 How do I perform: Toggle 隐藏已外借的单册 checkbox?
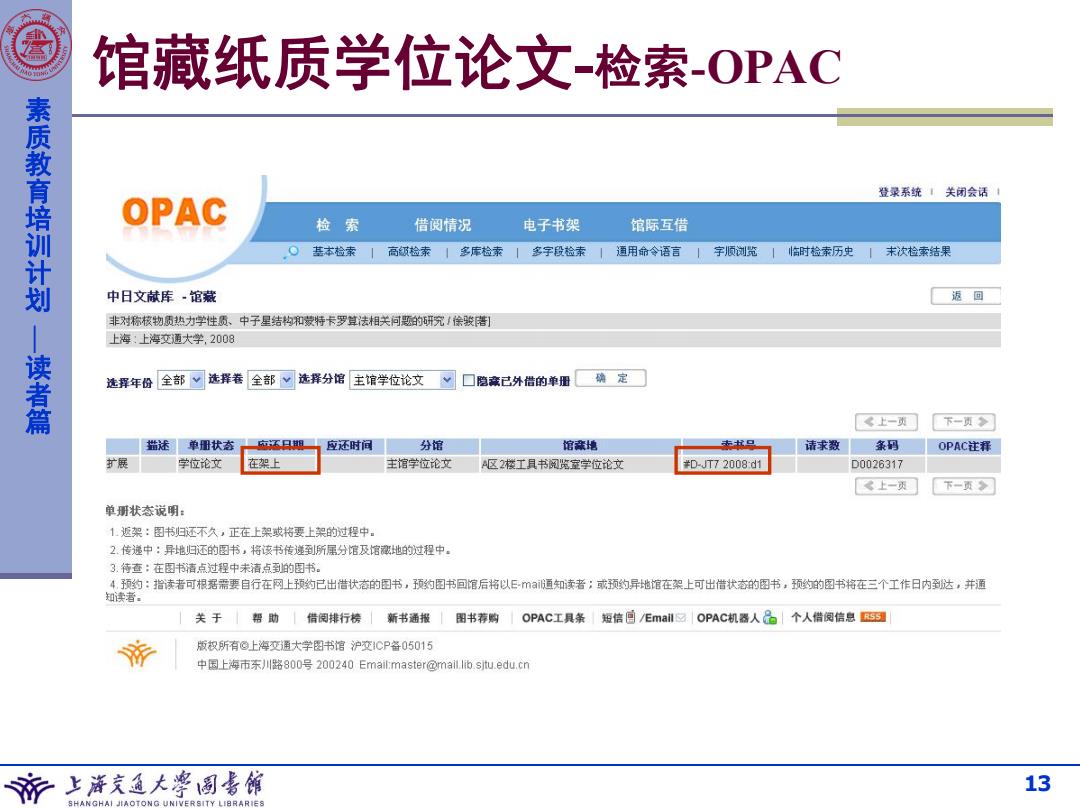point(469,380)
